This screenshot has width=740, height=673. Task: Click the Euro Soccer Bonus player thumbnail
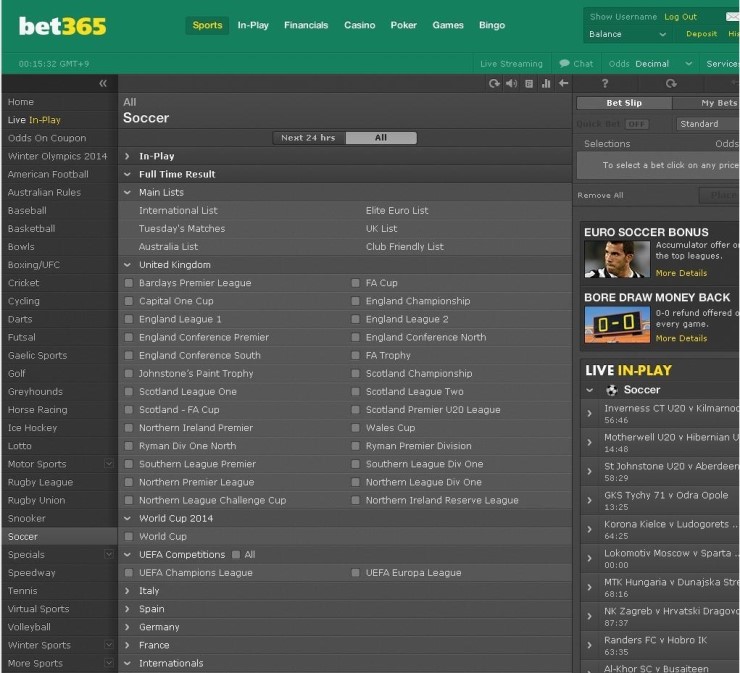coord(617,259)
